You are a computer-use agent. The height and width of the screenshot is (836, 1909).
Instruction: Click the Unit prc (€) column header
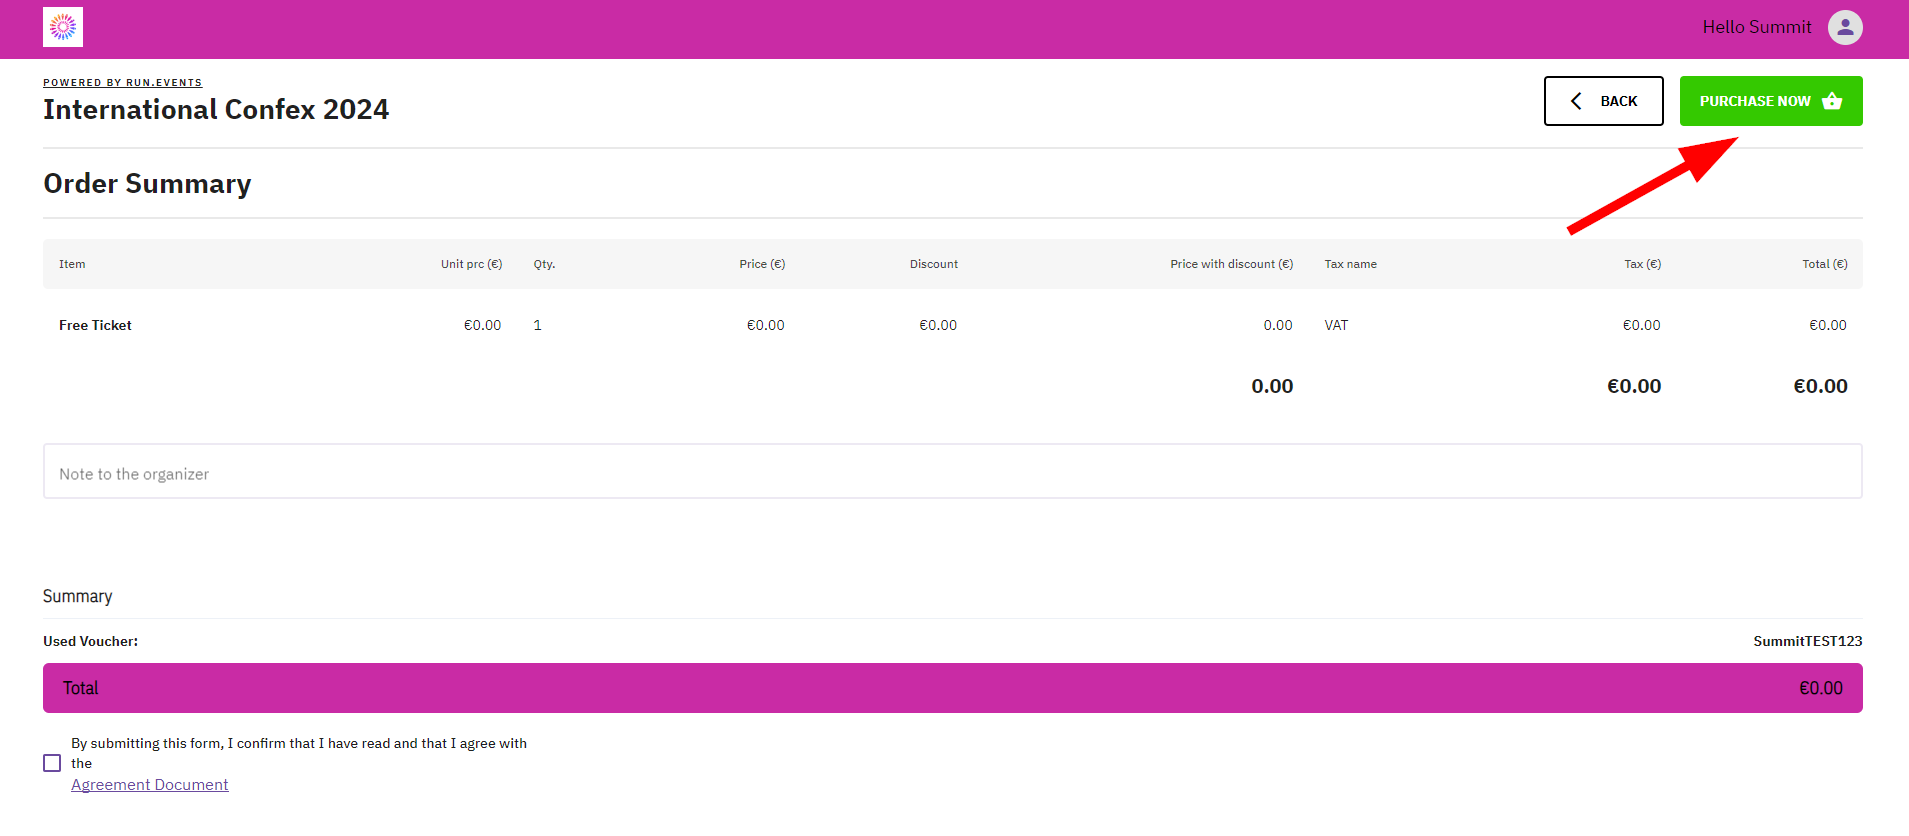[471, 264]
